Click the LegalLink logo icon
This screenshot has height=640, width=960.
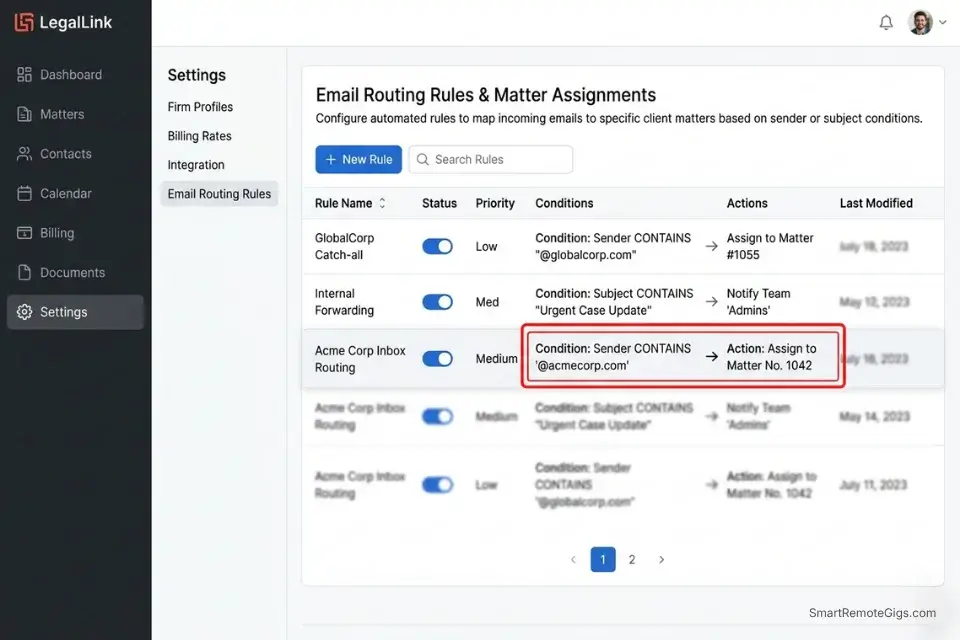point(24,22)
